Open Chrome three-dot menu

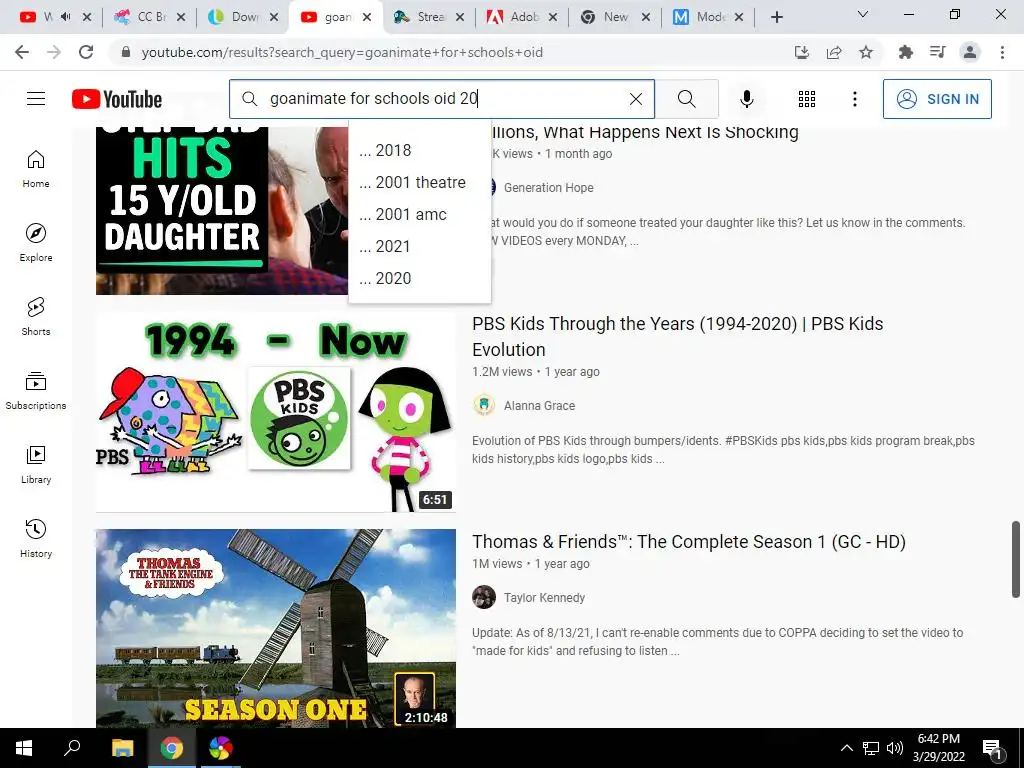pyautogui.click(x=1002, y=52)
